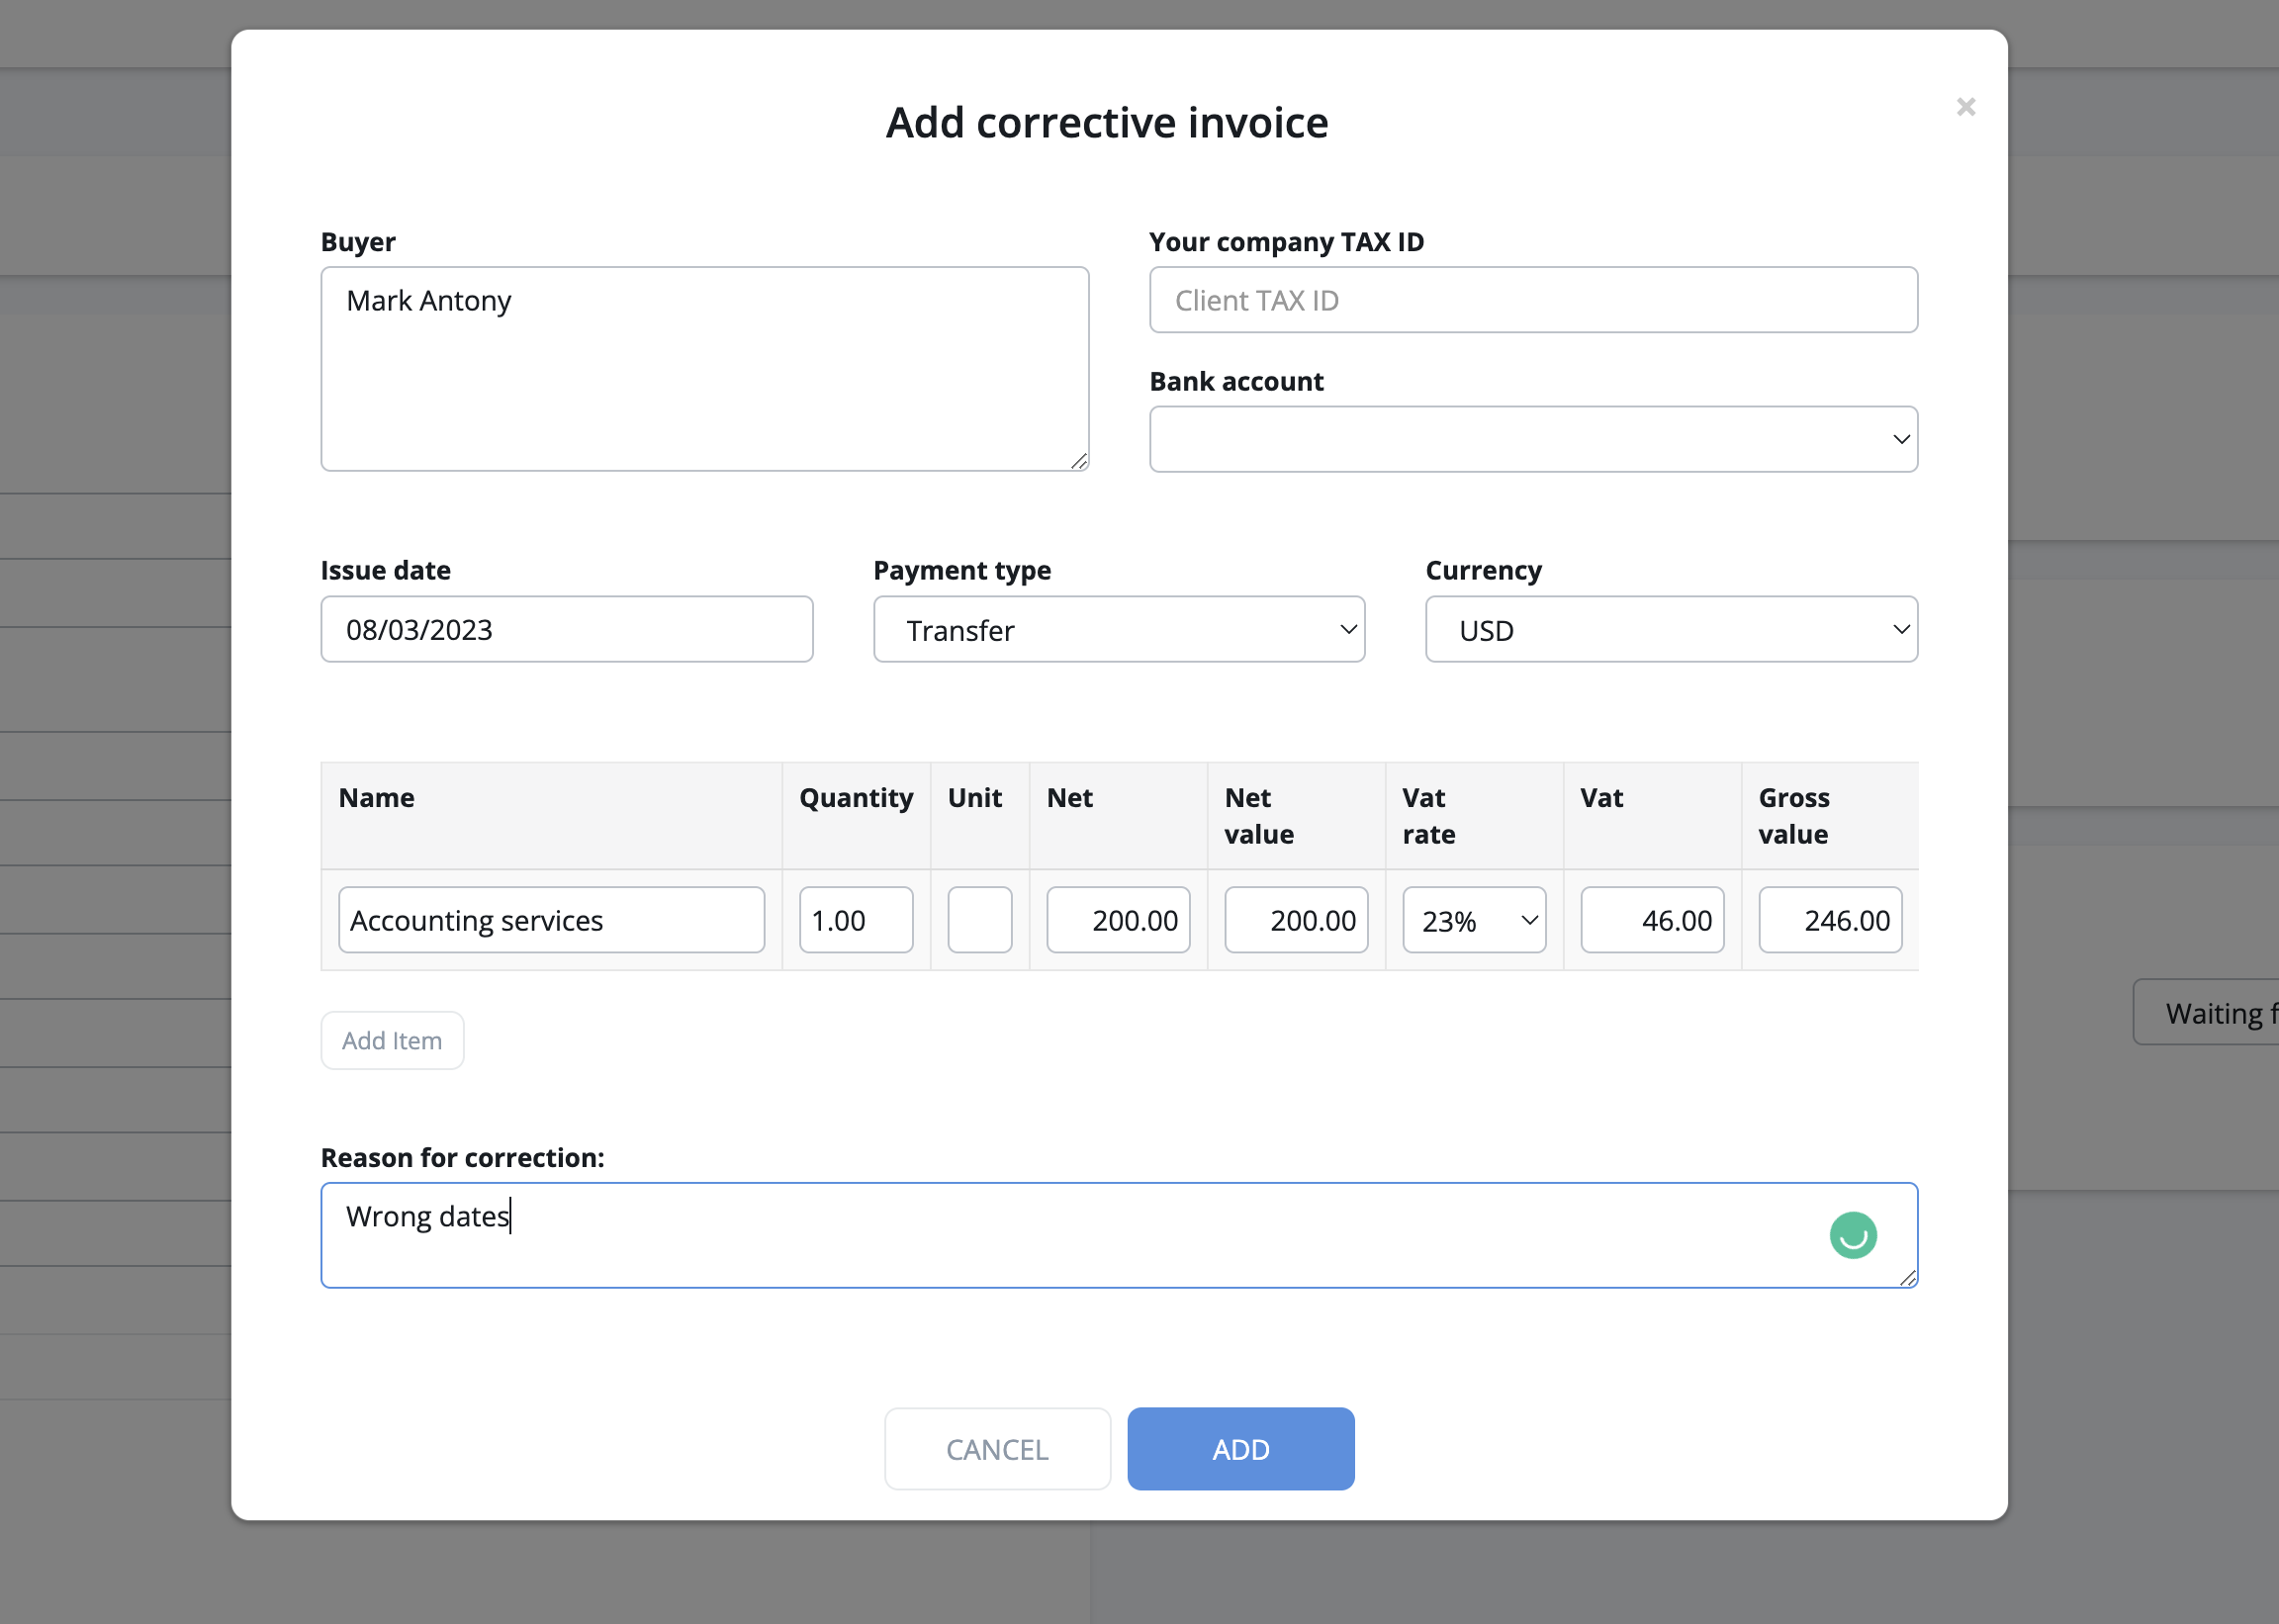
Task: Click the Accounting services name field
Action: [x=551, y=920]
